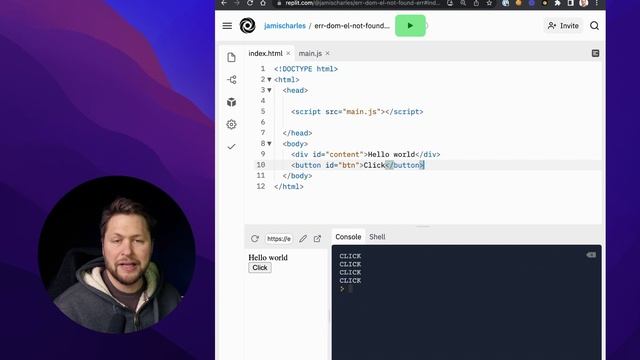
Task: Switch to the index.html tab
Action: click(265, 53)
